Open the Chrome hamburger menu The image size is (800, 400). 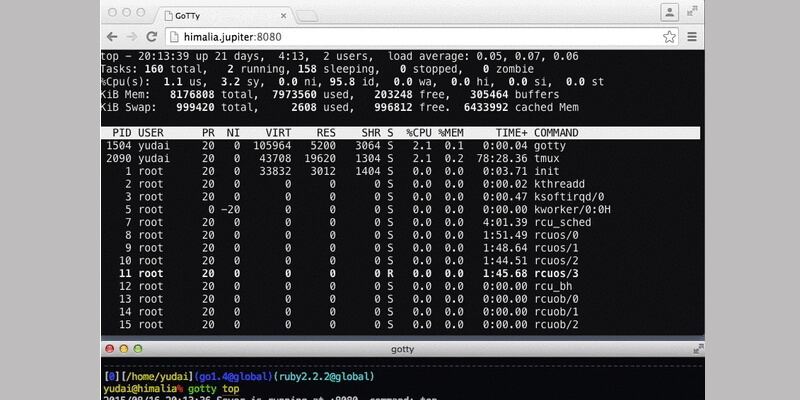[x=690, y=36]
